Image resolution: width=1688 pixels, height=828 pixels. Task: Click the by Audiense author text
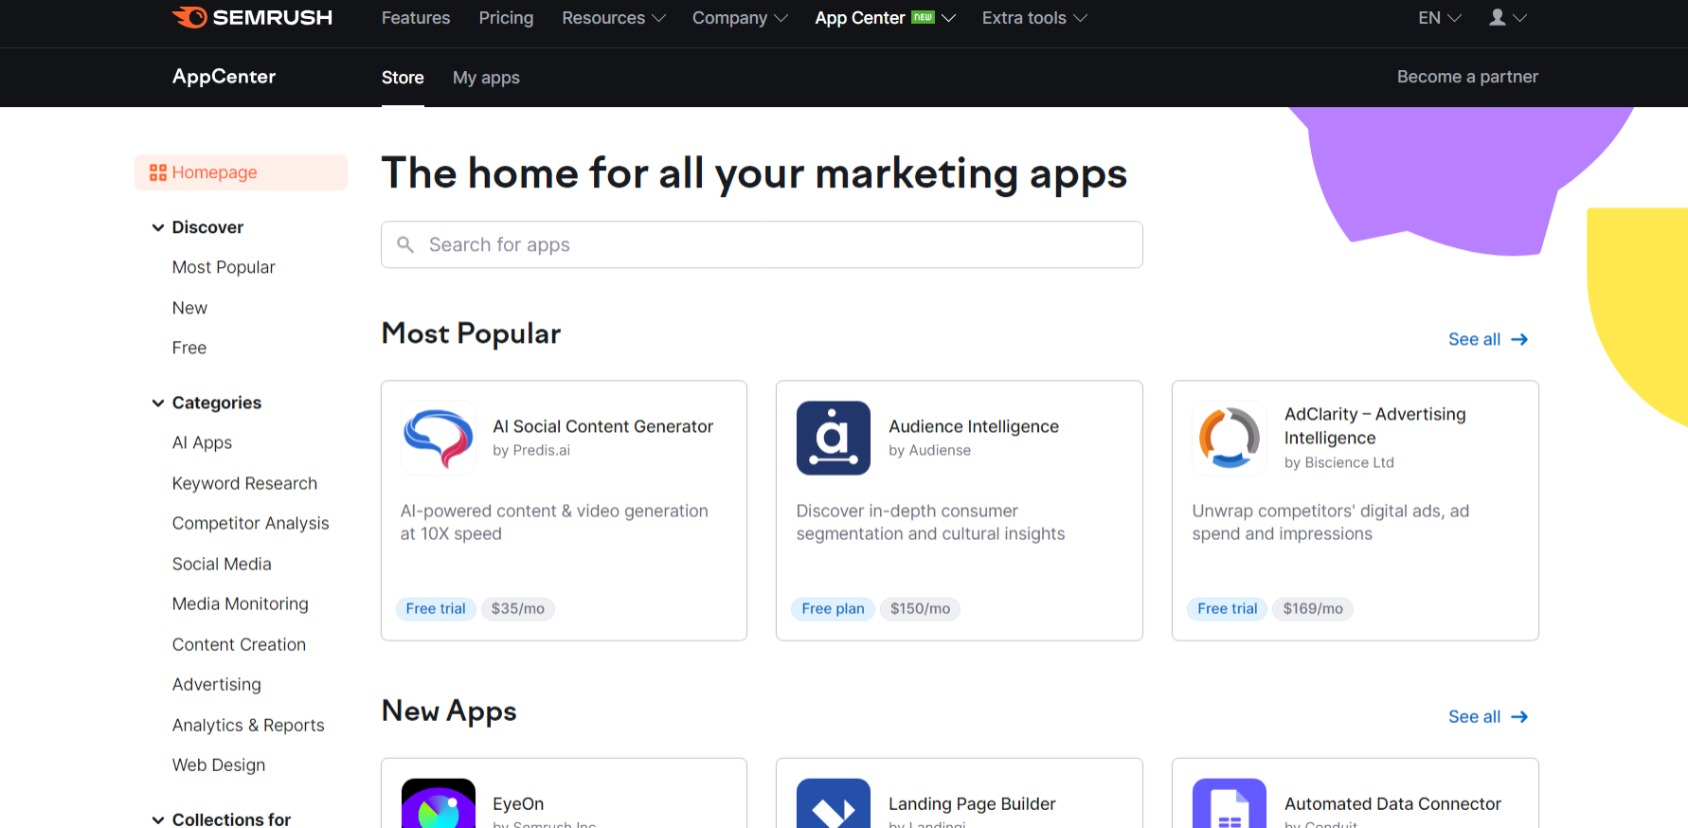pos(930,450)
